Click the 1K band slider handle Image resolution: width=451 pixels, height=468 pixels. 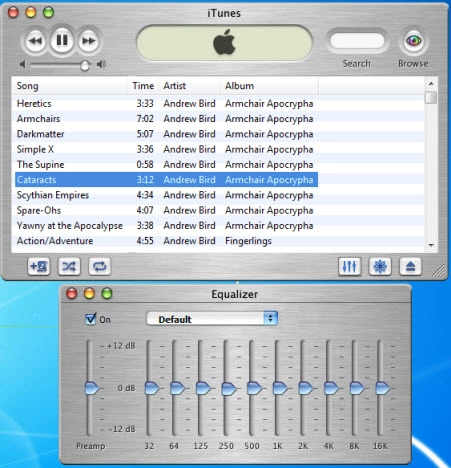tap(280, 388)
